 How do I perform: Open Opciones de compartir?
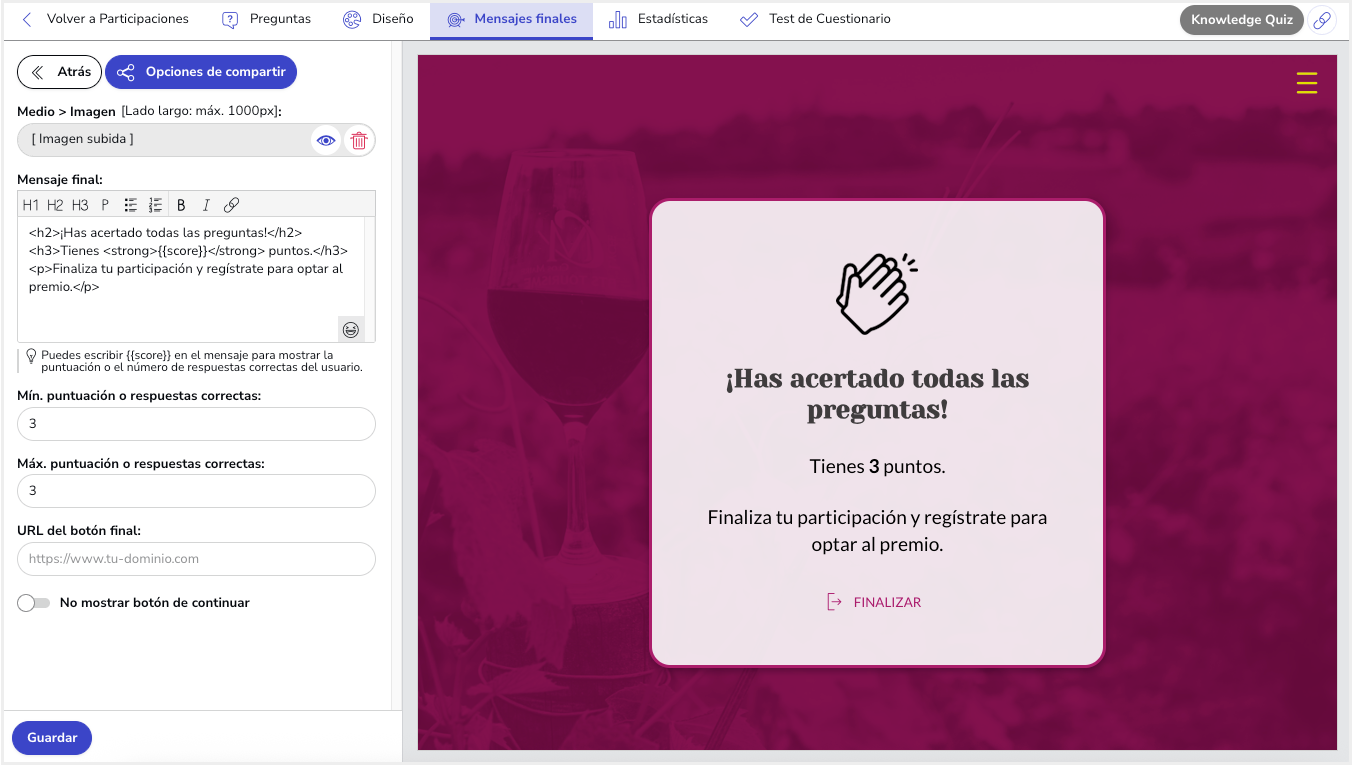click(x=201, y=72)
